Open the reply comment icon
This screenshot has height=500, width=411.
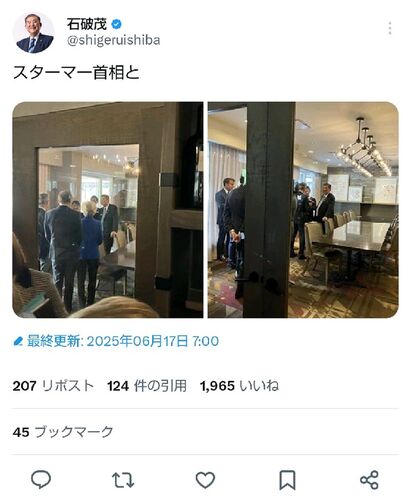[41, 480]
